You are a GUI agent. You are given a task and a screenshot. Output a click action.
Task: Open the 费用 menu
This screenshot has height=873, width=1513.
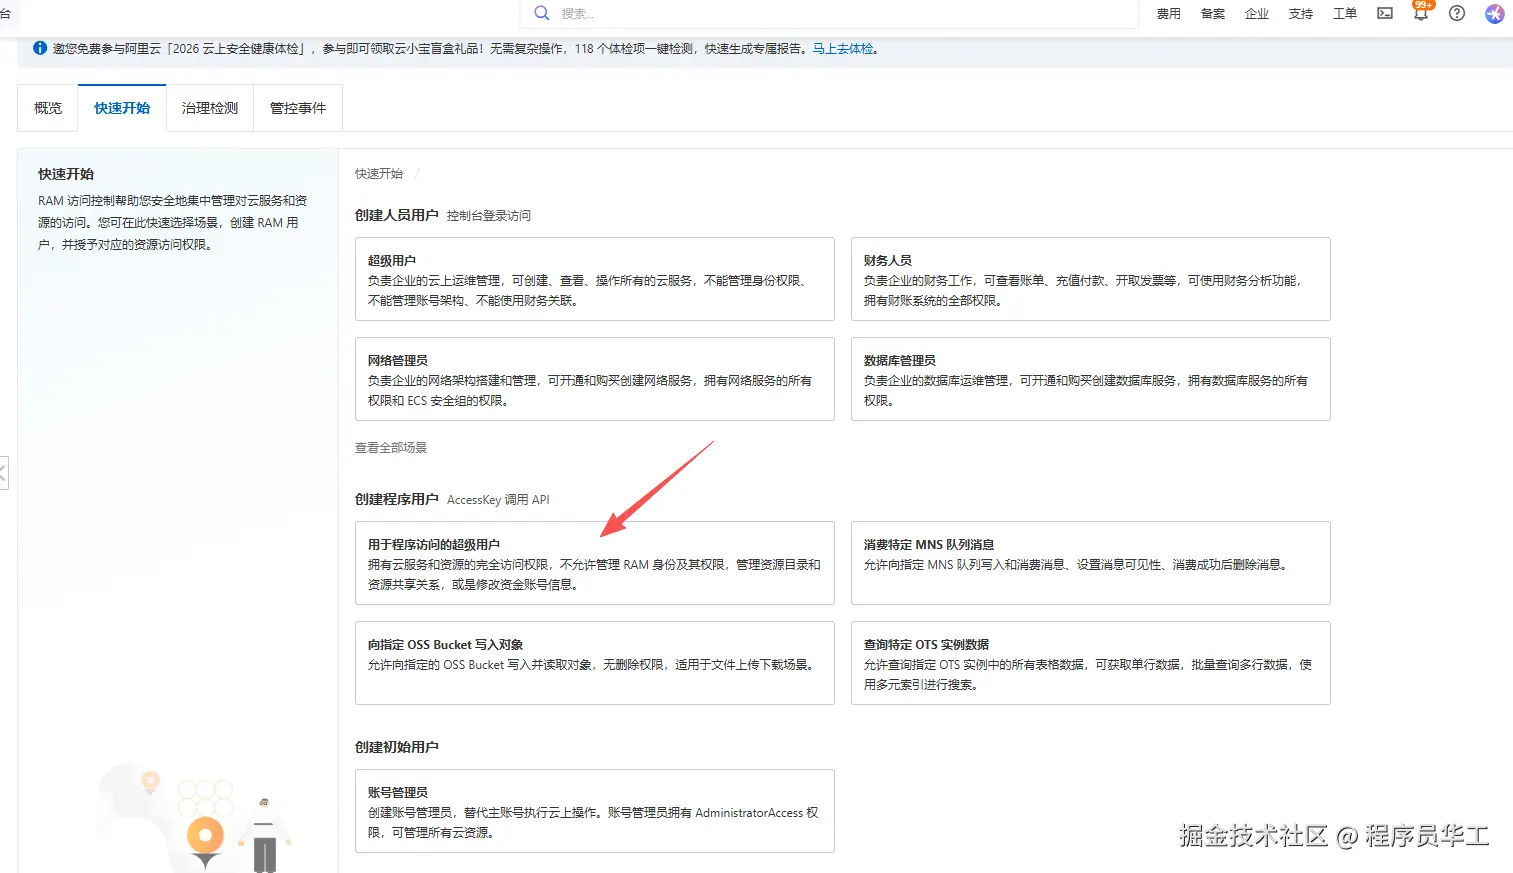click(x=1168, y=13)
